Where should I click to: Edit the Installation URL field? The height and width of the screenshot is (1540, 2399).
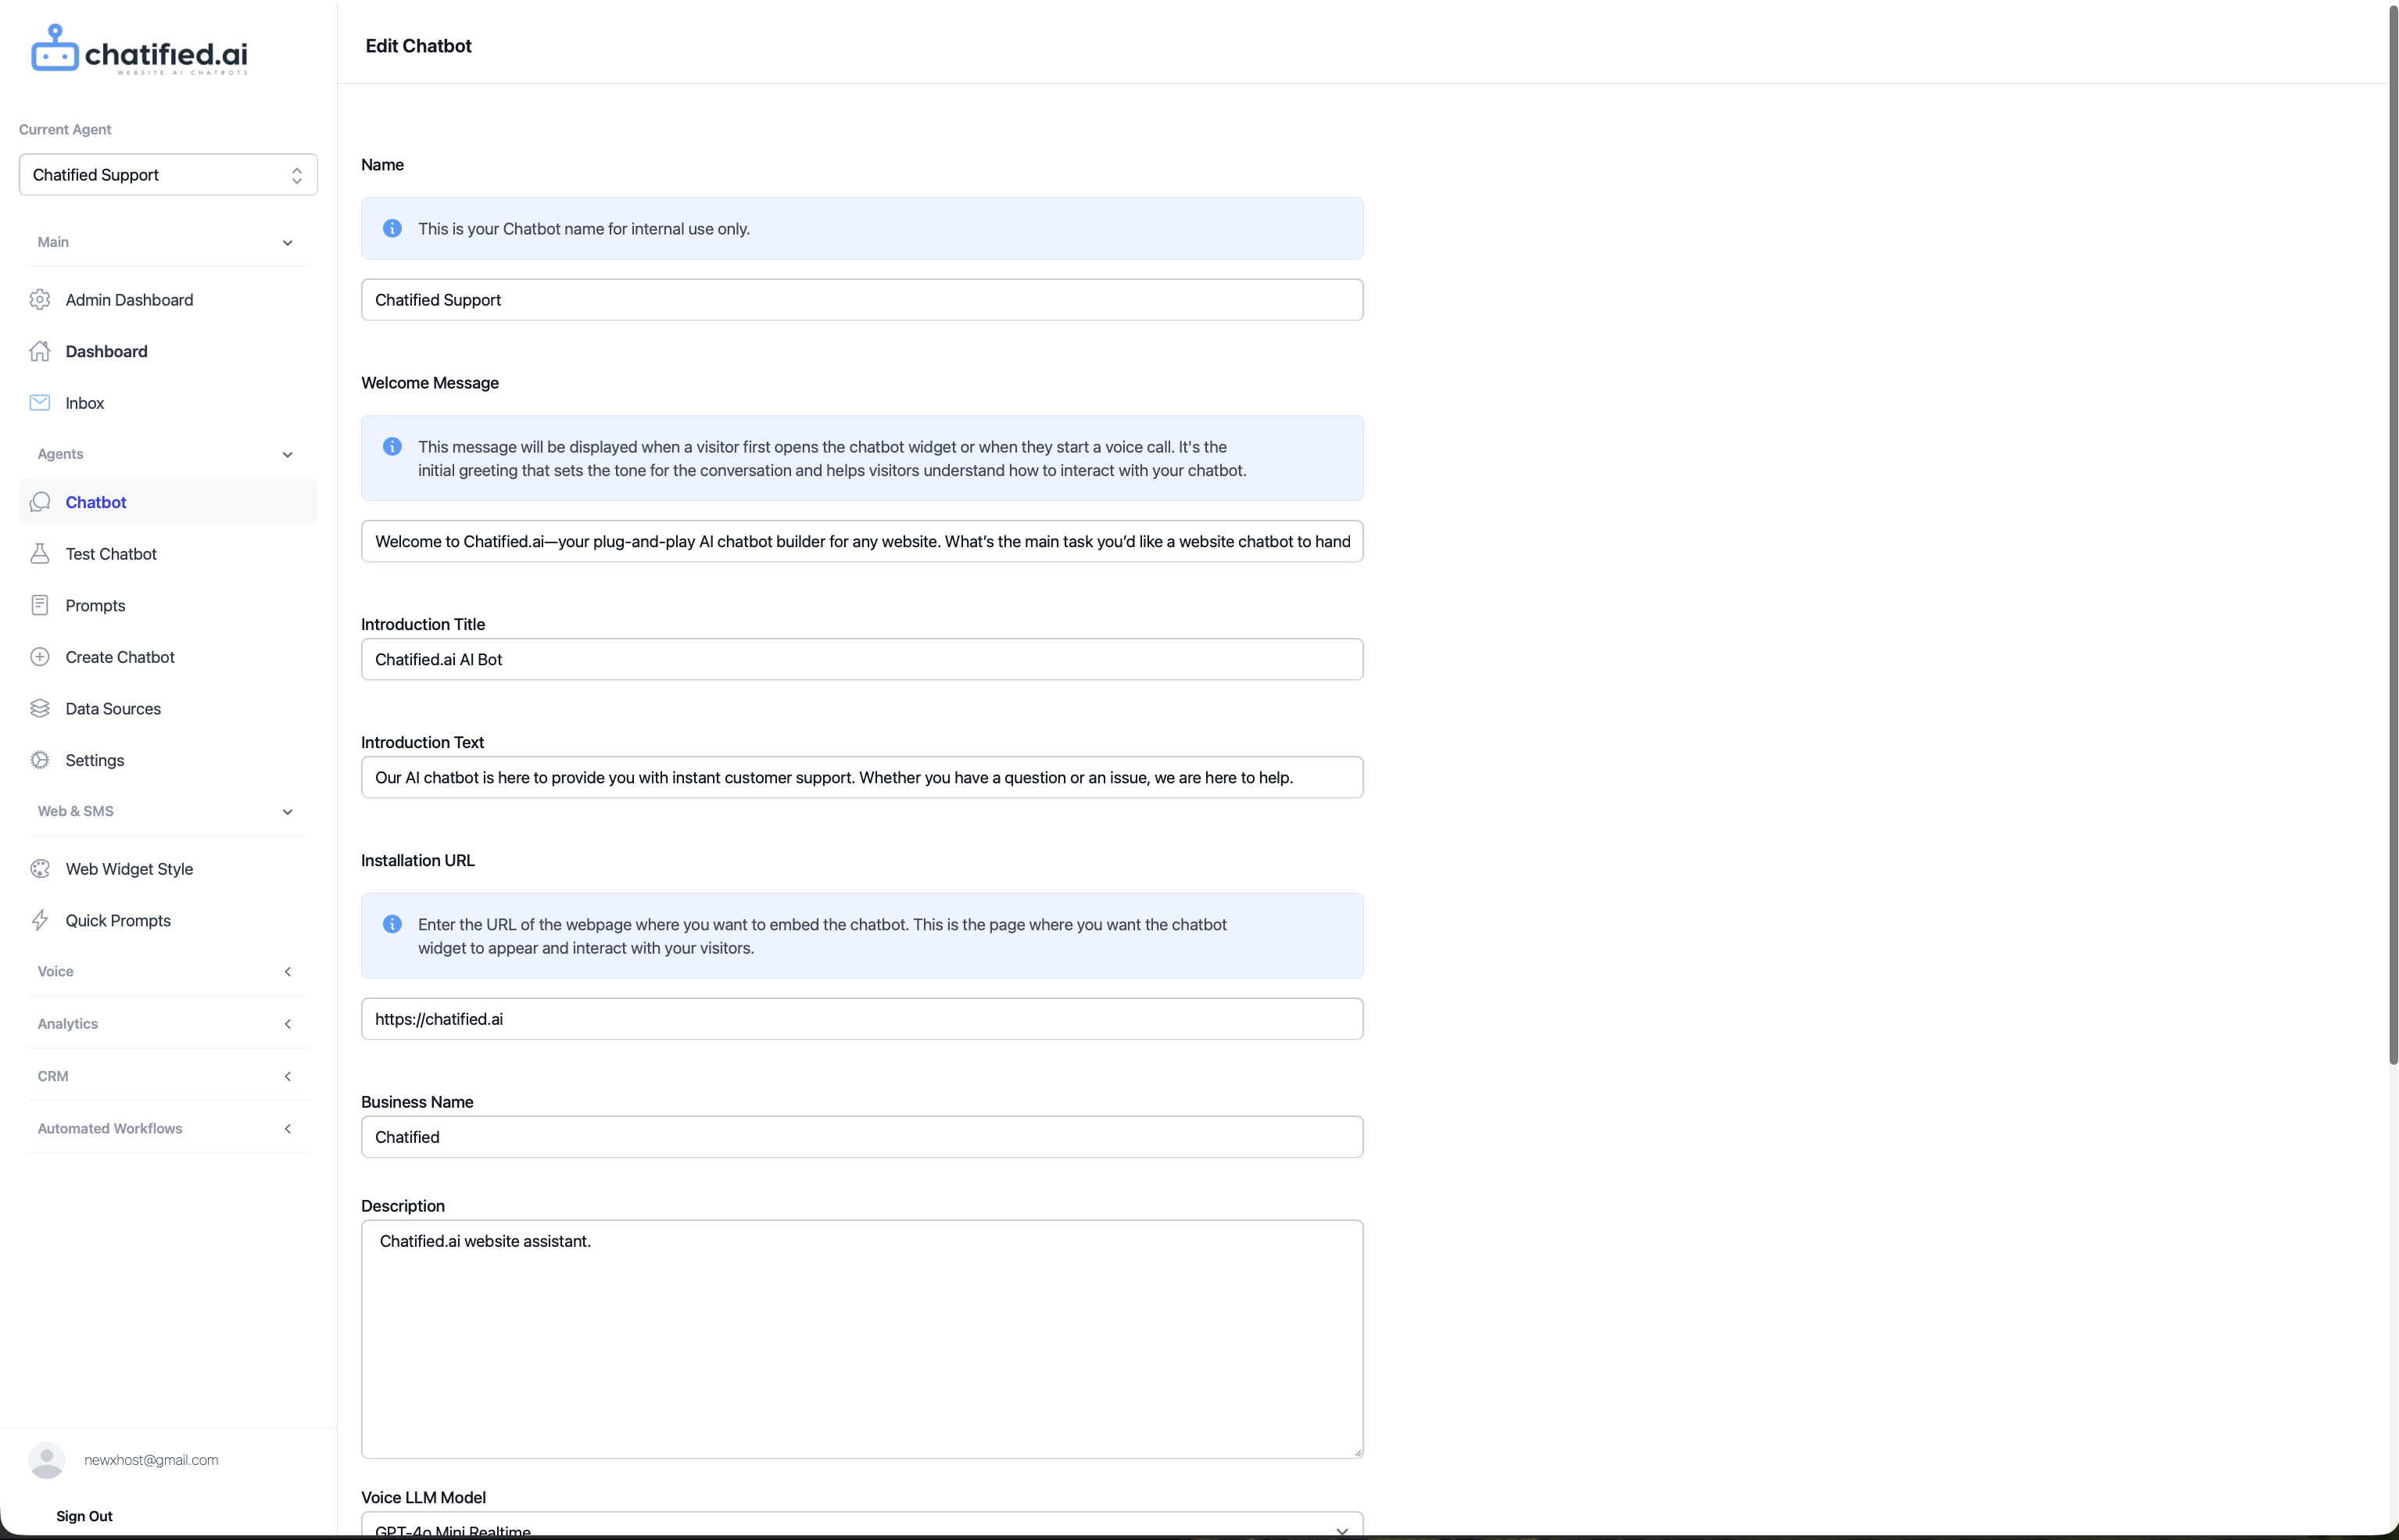(x=861, y=1018)
